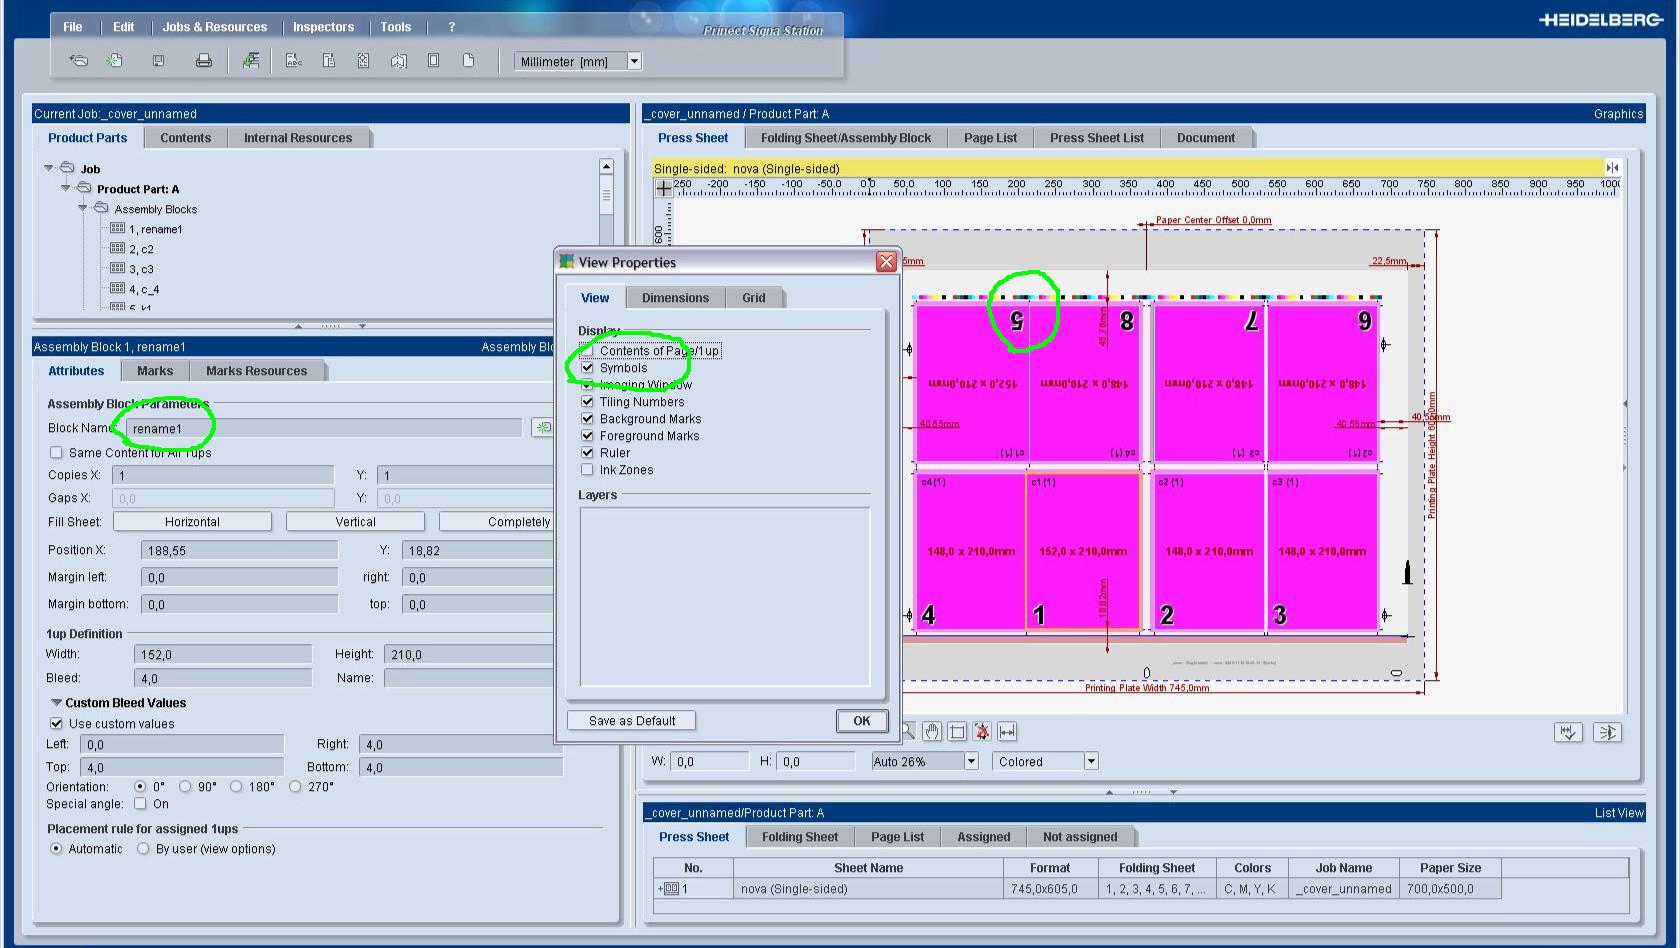
Task: Open the Colored display mode dropdown
Action: coord(1091,762)
